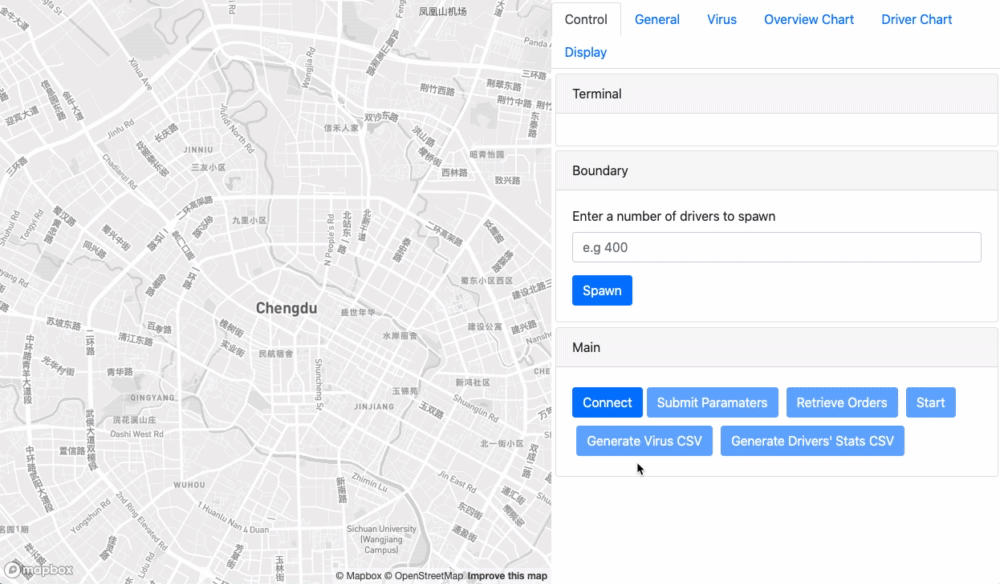Open the OpenStreetMap attribution link

(423, 576)
